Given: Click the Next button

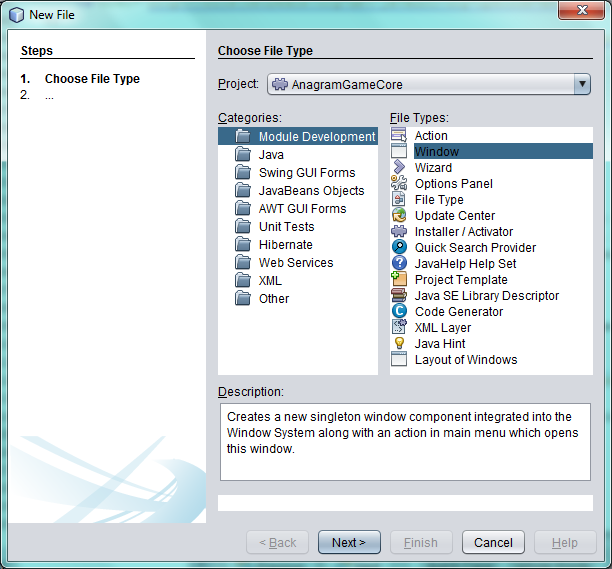Looking at the screenshot, I should (x=349, y=542).
